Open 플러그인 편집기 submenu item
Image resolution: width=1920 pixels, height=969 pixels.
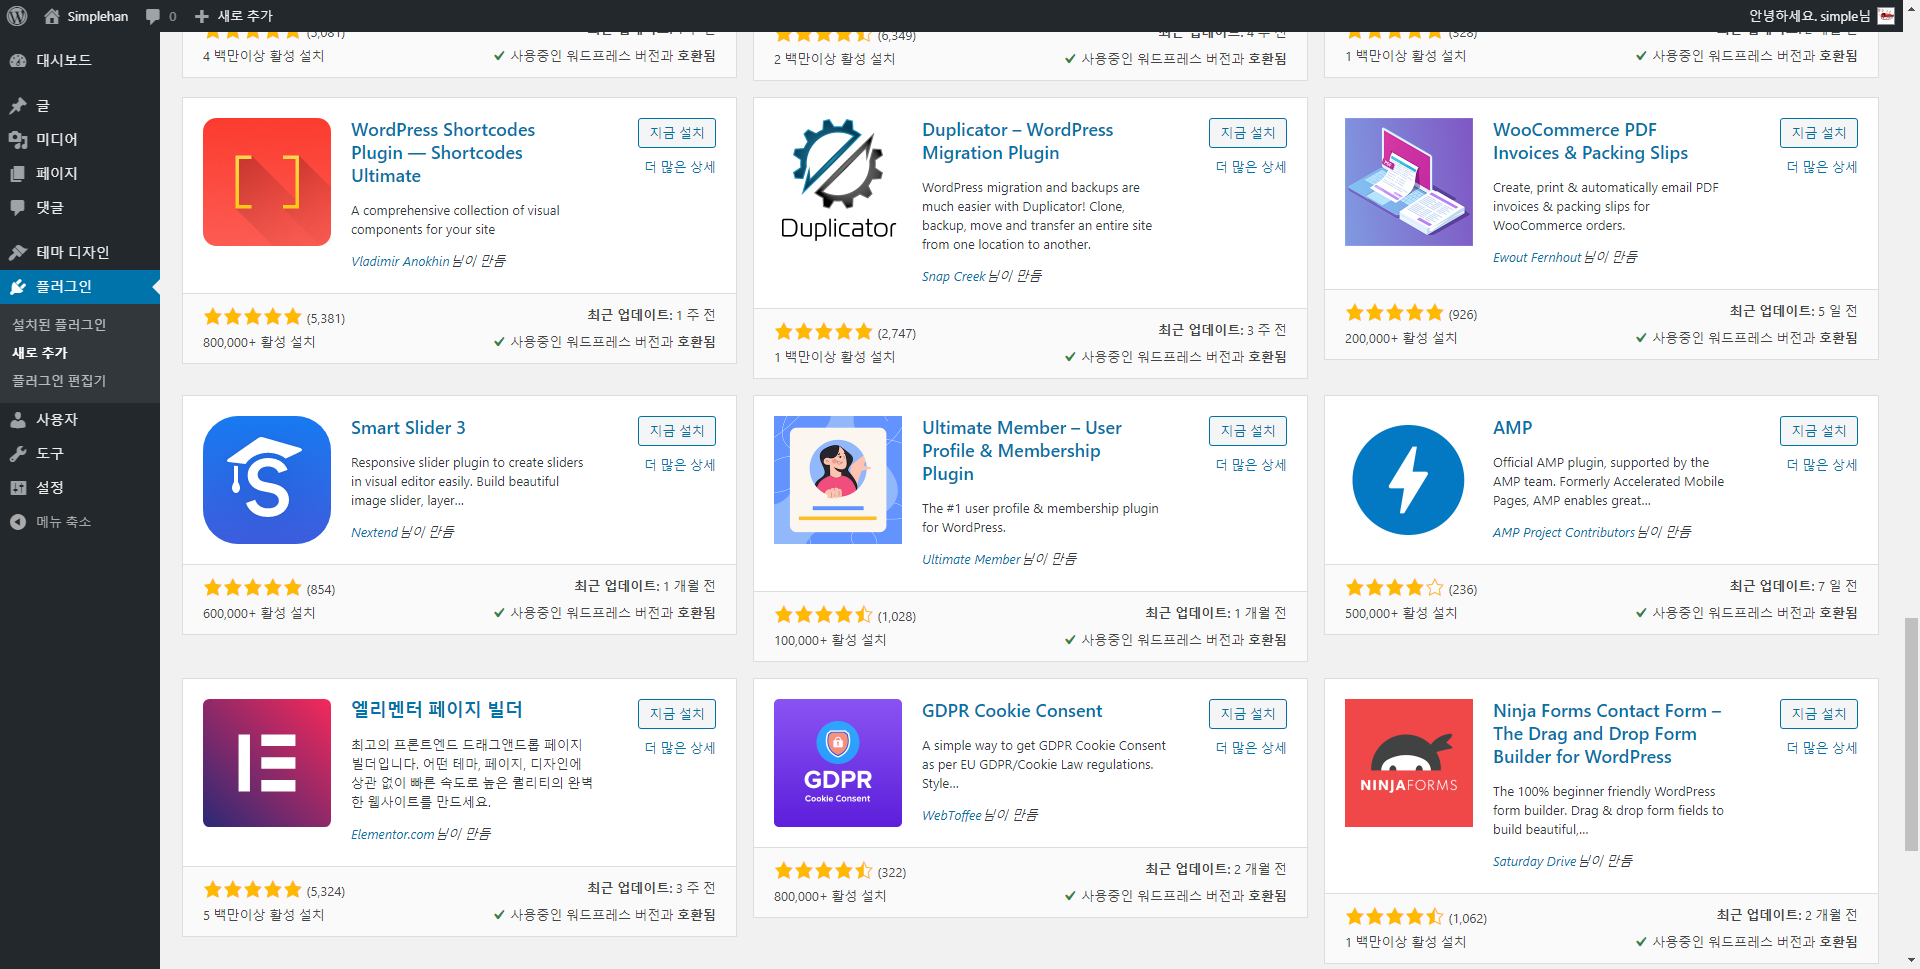click(x=59, y=380)
